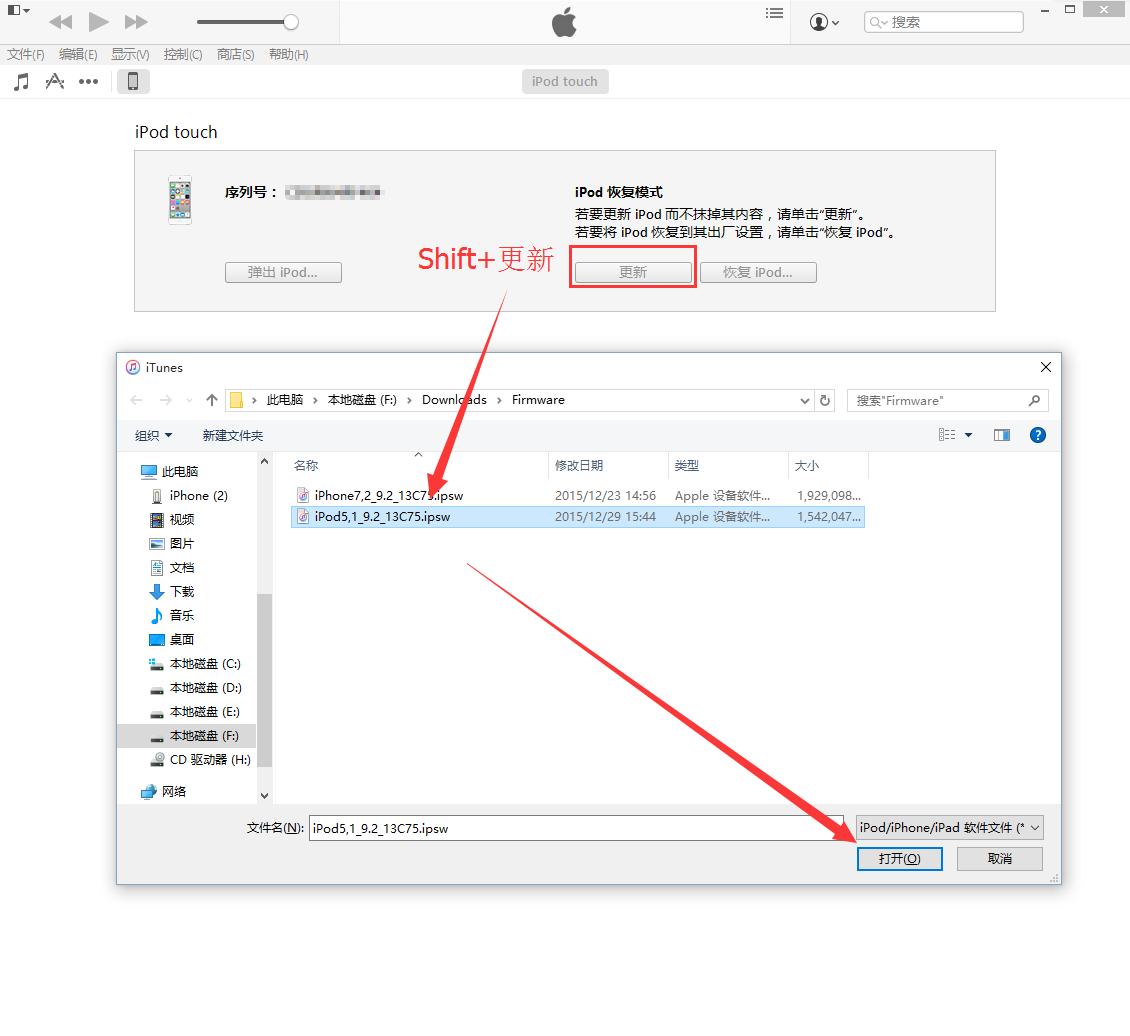Click the 恢复 iPod... button
Screen dimensions: 1130x1036
(758, 272)
